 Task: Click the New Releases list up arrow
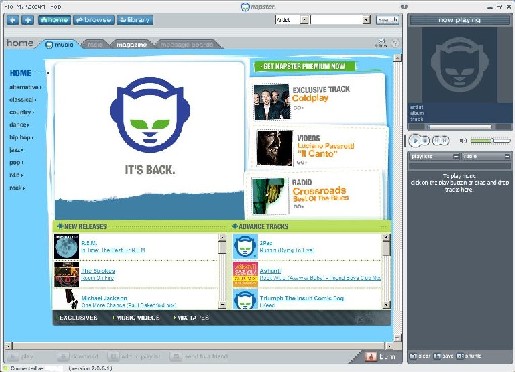pos(222,237)
